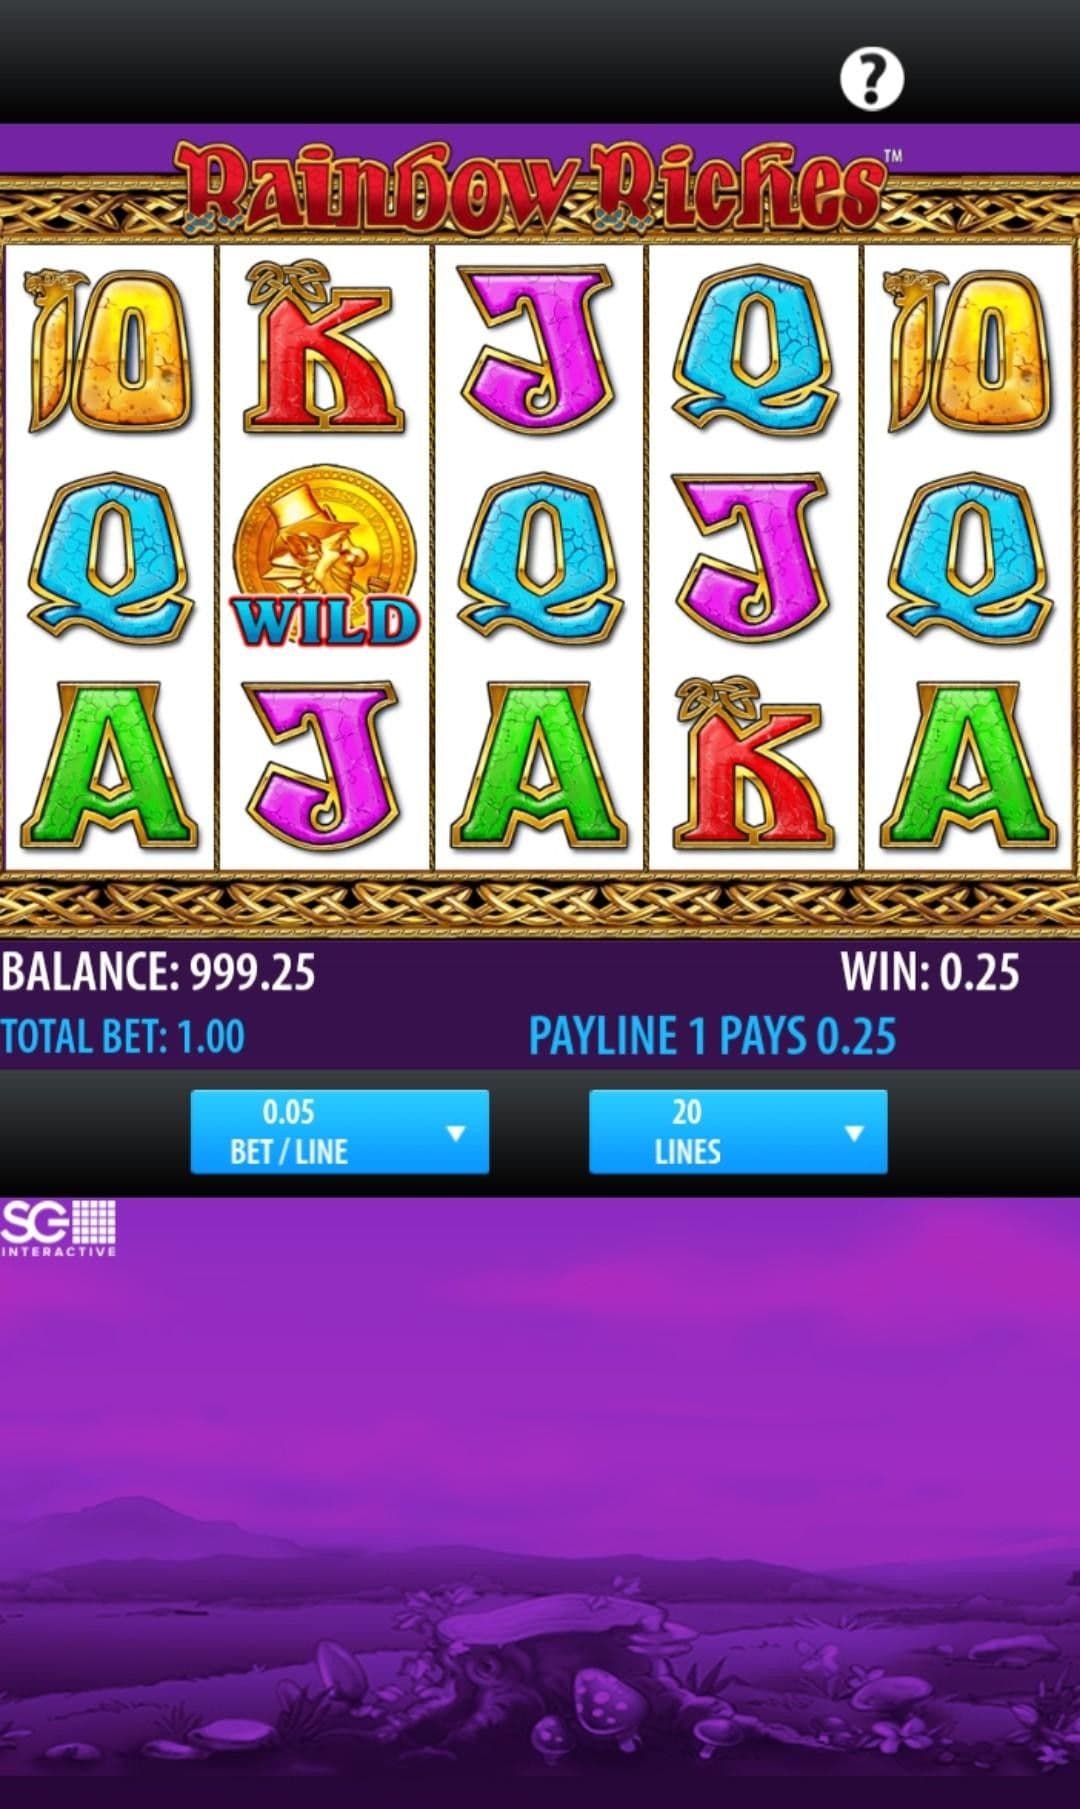Screen dimensions: 1080x1809
Task: Open the 0.05 Bet / Line dropdown
Action: tap(339, 1132)
